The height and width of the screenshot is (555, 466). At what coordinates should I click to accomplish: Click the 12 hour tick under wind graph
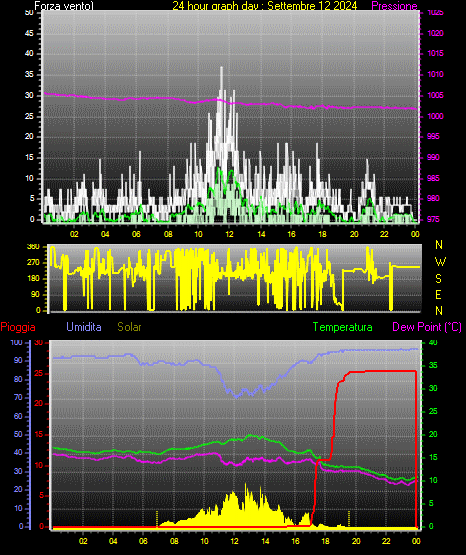tap(230, 234)
